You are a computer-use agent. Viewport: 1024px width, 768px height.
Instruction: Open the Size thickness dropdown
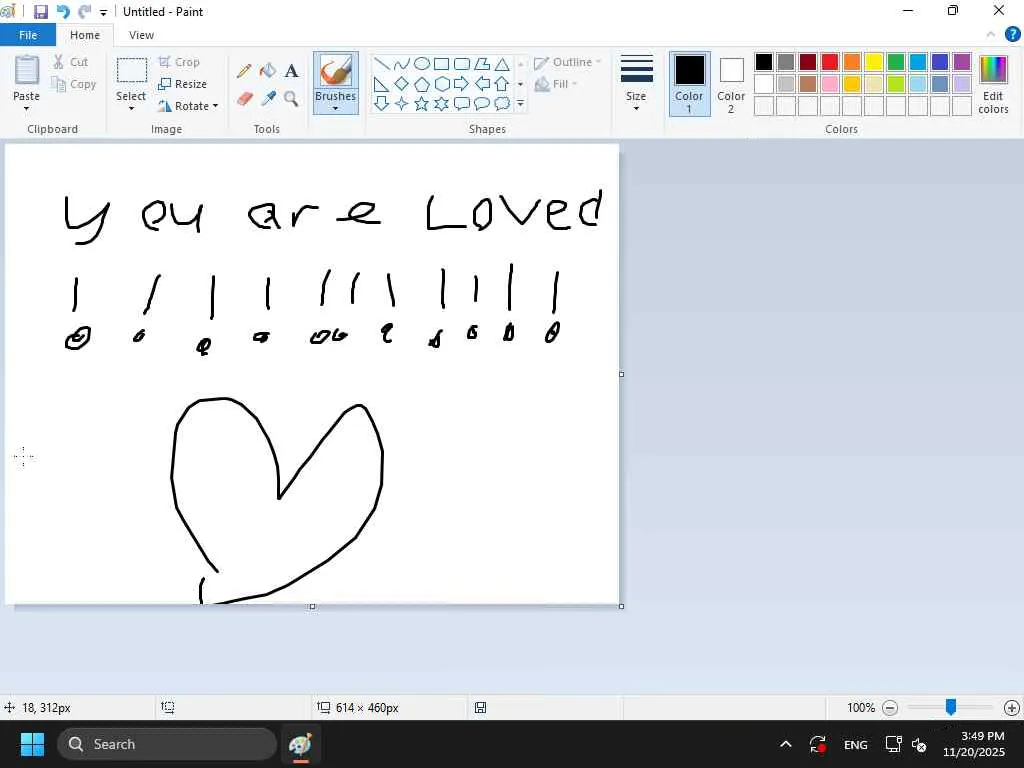click(x=636, y=84)
